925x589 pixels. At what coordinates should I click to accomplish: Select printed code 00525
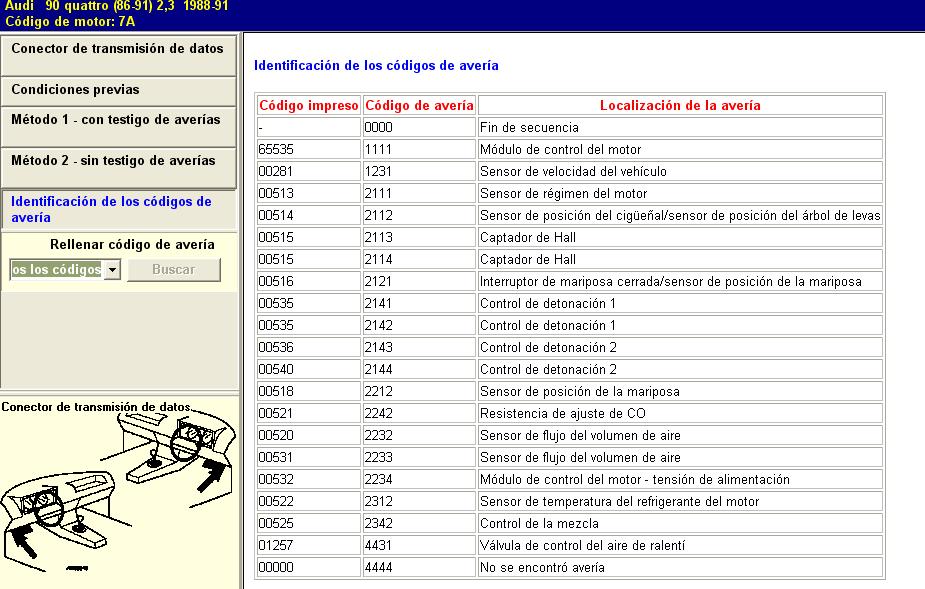pos(309,523)
